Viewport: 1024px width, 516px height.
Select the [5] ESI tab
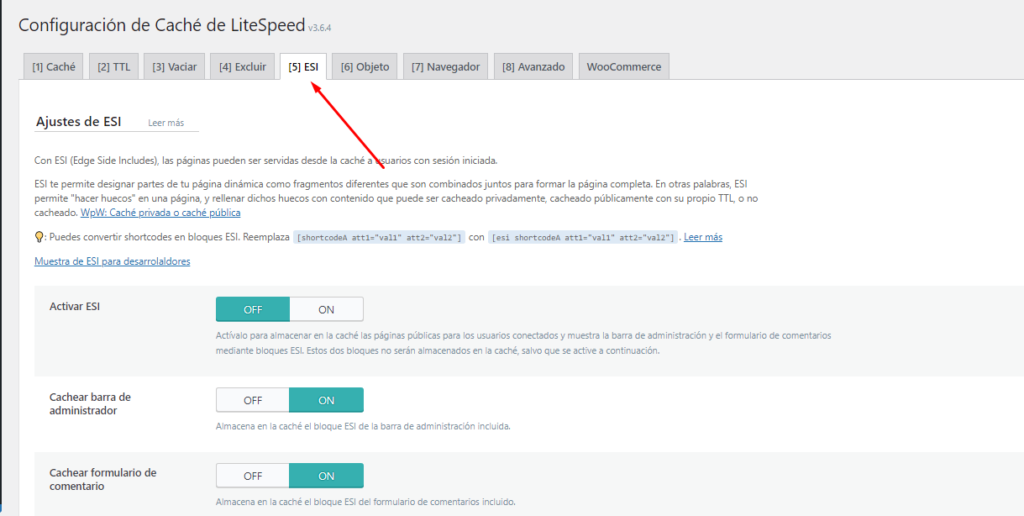303,67
